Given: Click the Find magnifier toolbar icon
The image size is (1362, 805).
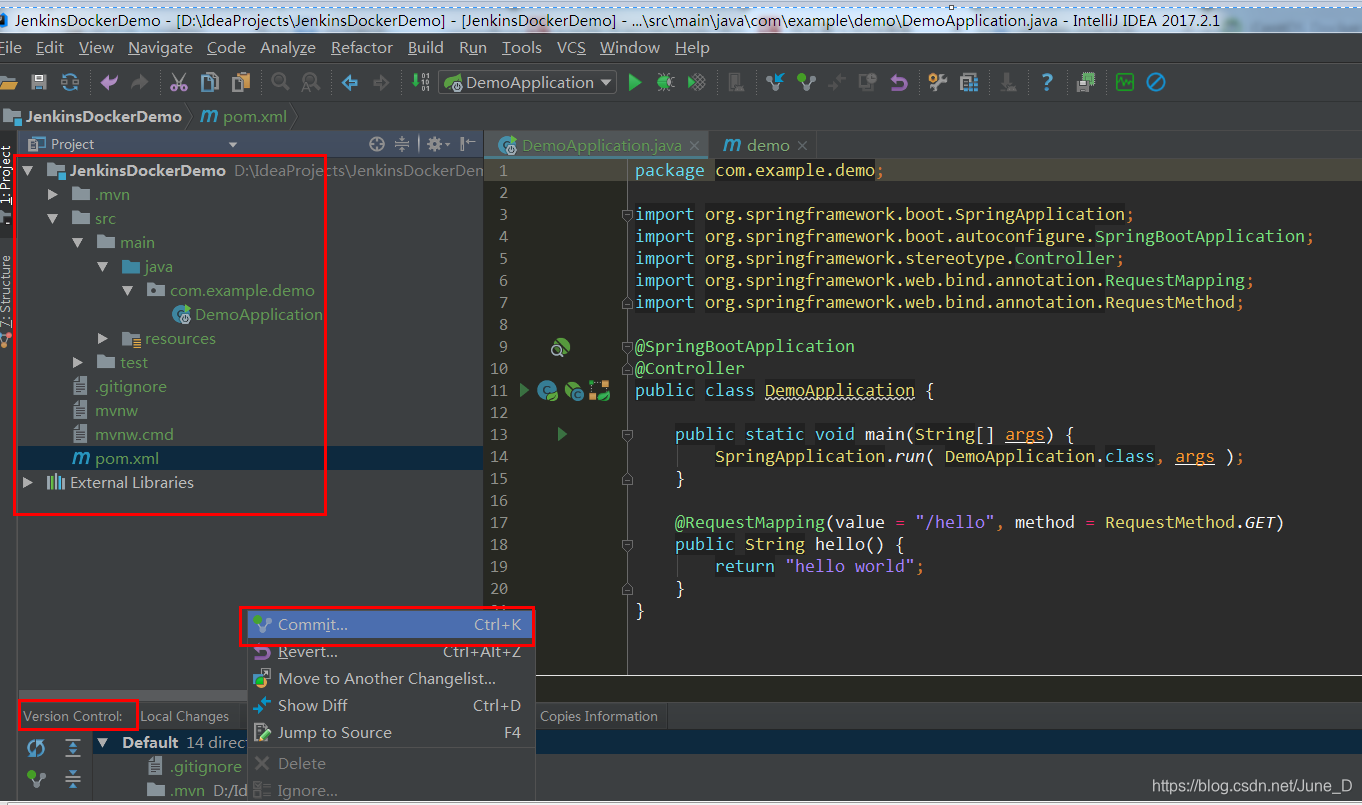Looking at the screenshot, I should point(280,83).
